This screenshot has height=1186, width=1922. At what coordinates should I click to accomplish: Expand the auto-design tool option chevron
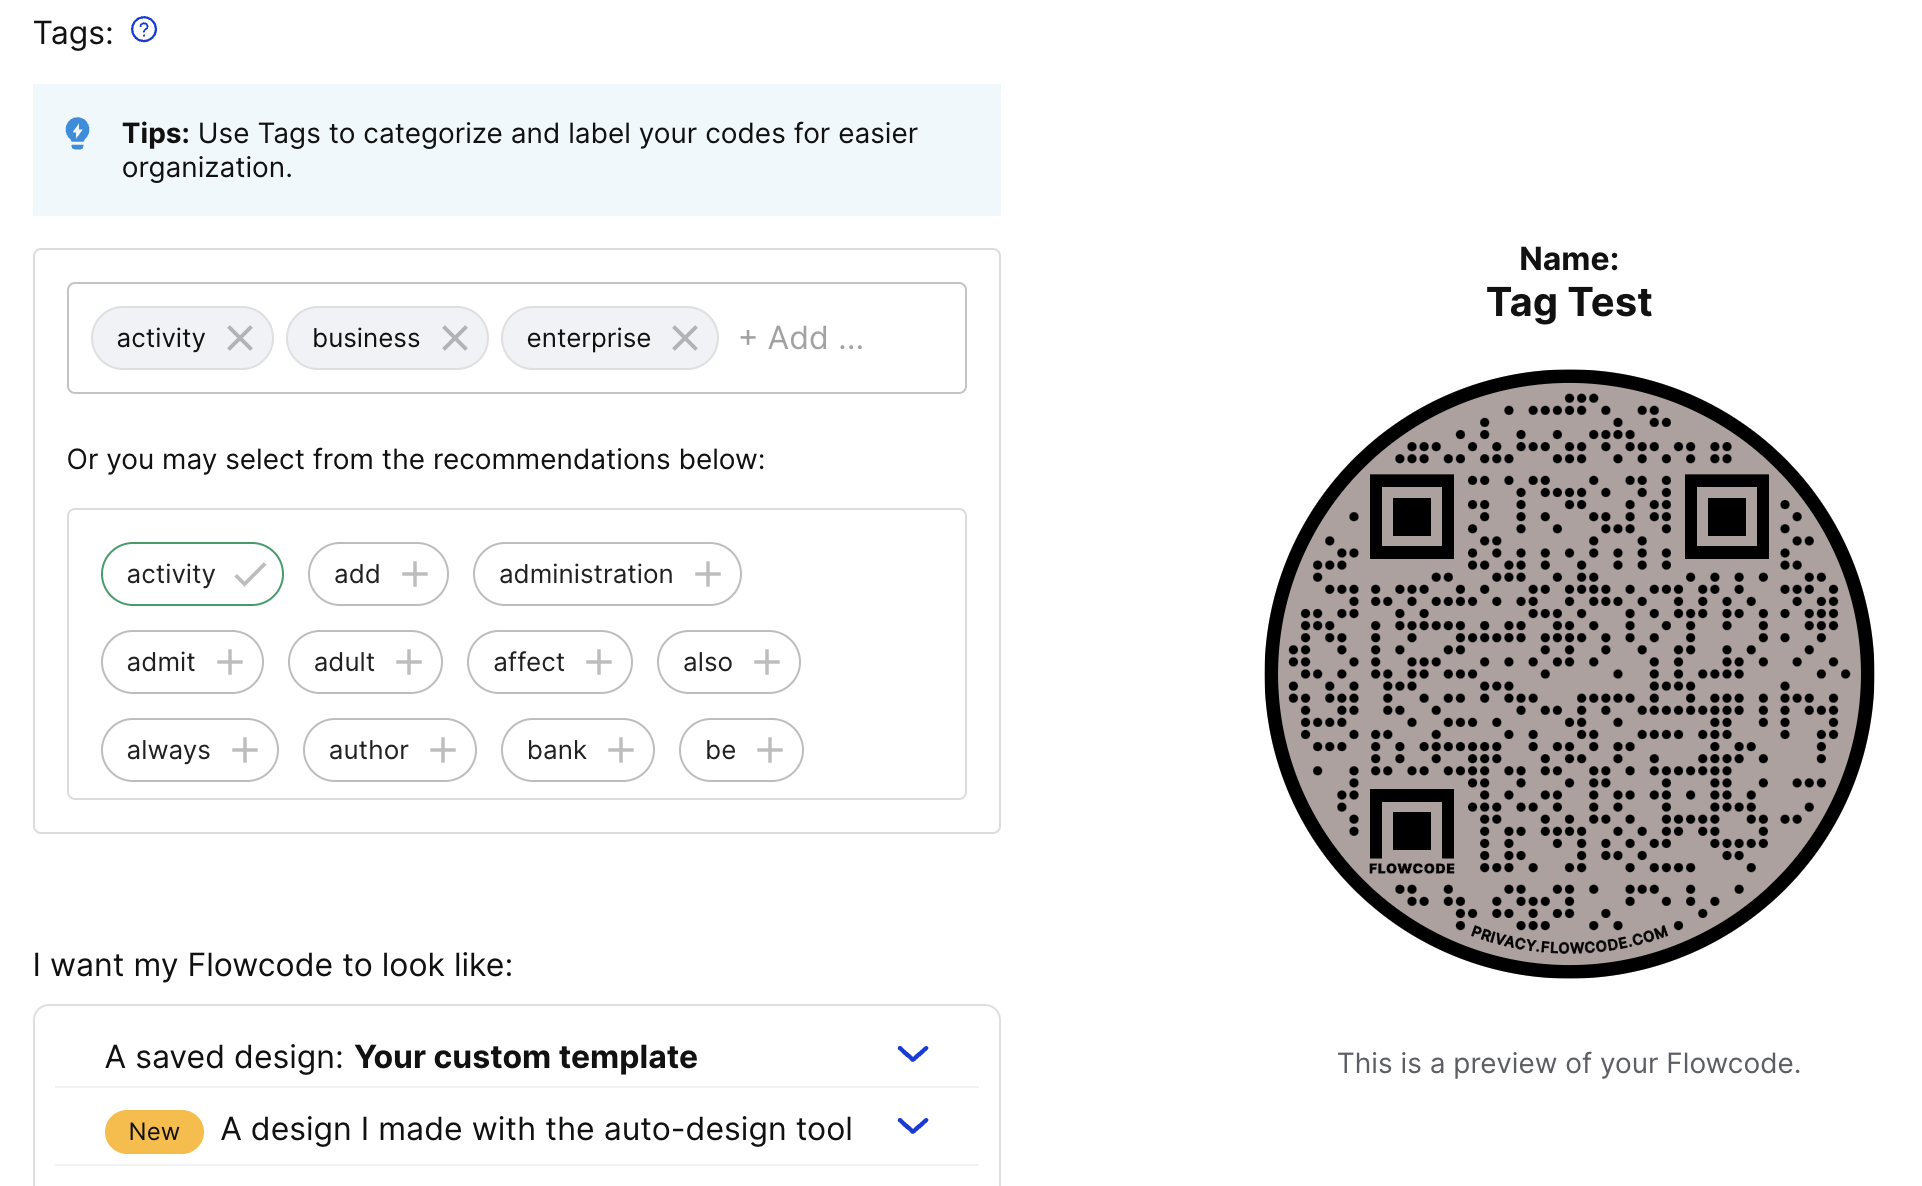(913, 1126)
